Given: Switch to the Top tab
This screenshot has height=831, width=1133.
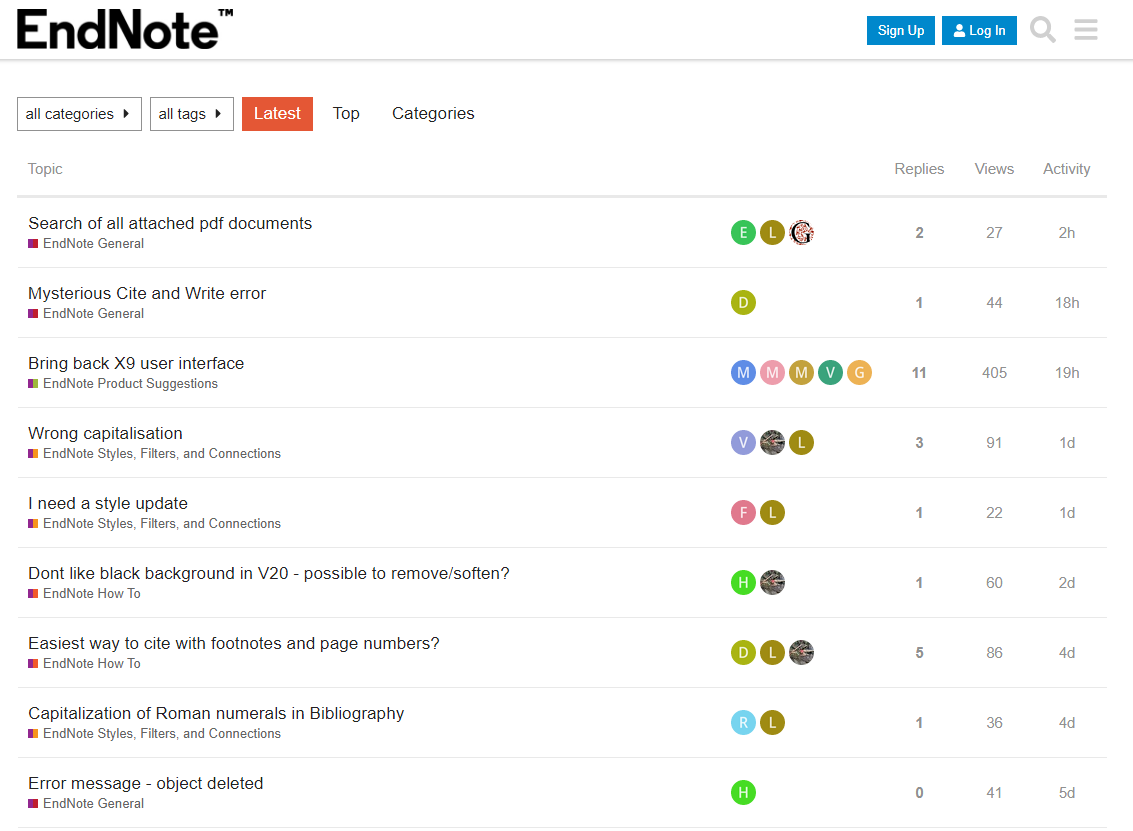Looking at the screenshot, I should pos(346,113).
